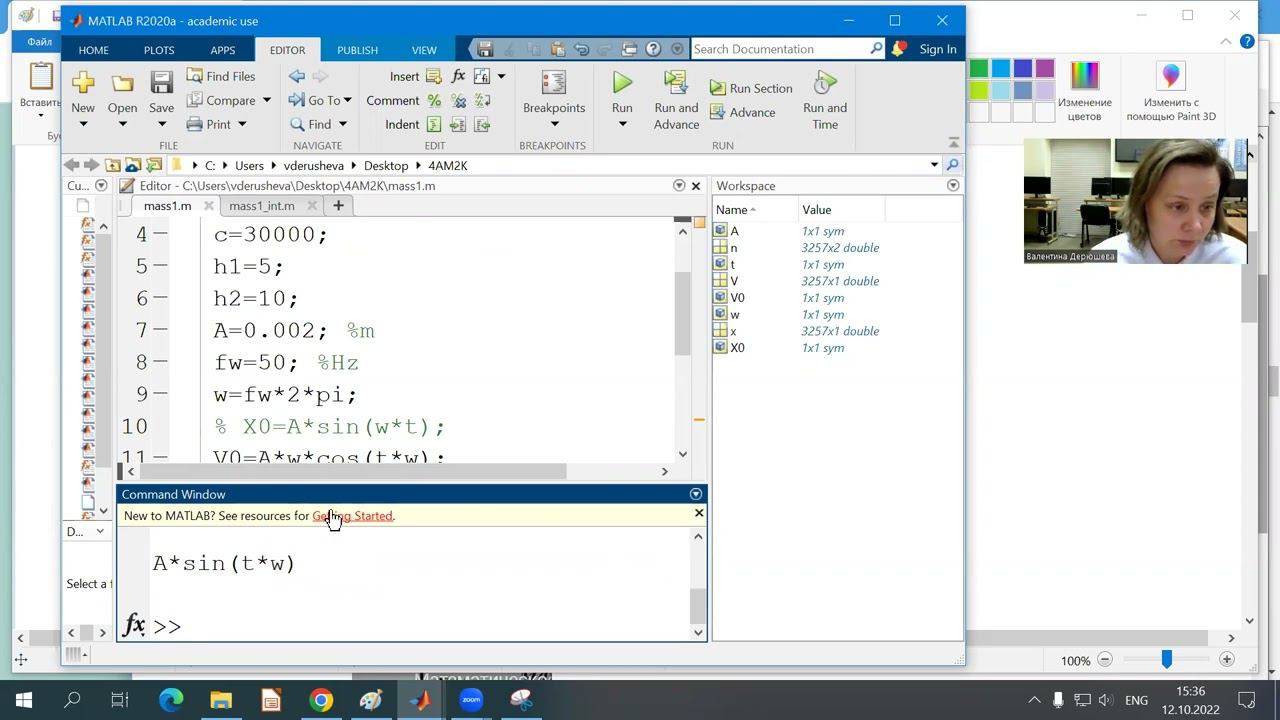1280x720 pixels.
Task: Click the 4AM2K folder in address path
Action: (447, 166)
